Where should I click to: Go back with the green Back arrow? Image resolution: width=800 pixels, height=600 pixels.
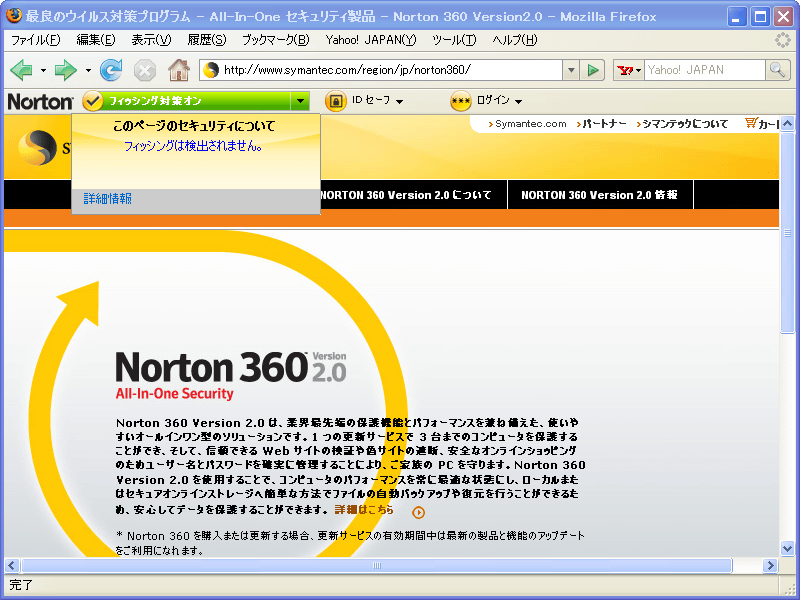click(x=21, y=70)
